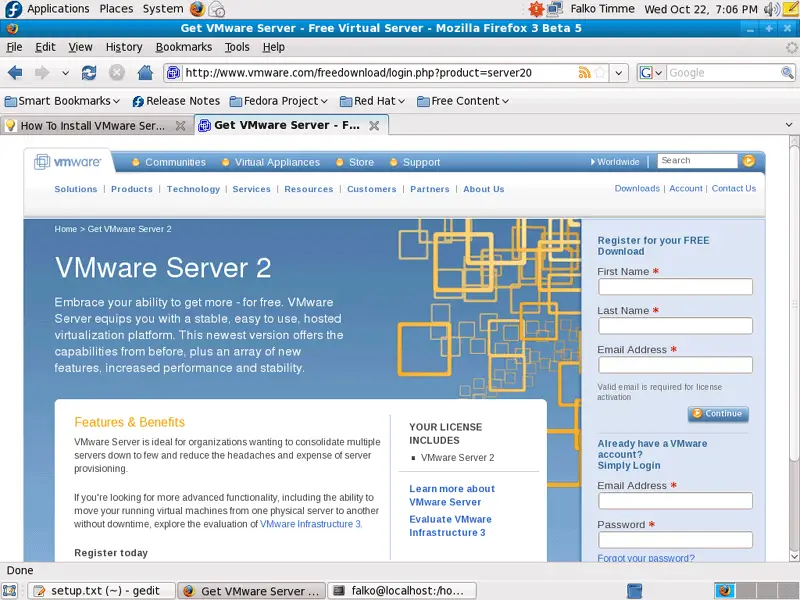Expand the Red Hat bookmarks folder

point(372,101)
